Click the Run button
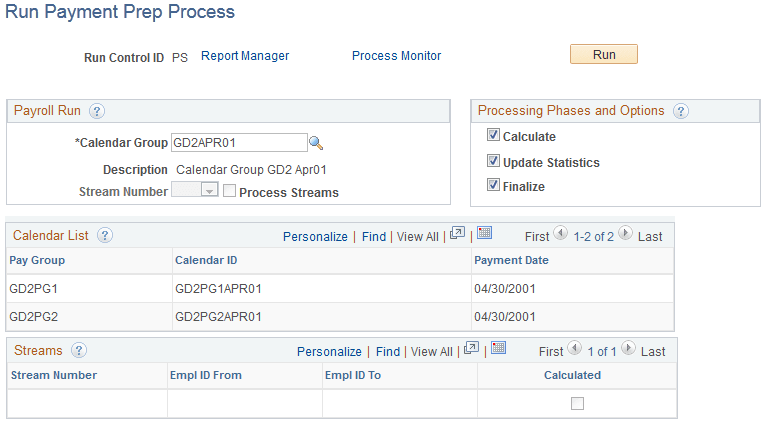 604,55
